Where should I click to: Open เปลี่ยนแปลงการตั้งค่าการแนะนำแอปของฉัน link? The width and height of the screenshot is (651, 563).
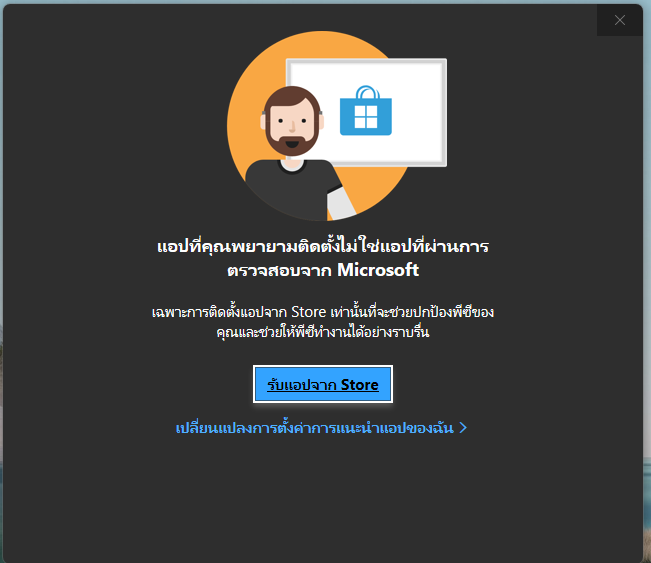[314, 428]
